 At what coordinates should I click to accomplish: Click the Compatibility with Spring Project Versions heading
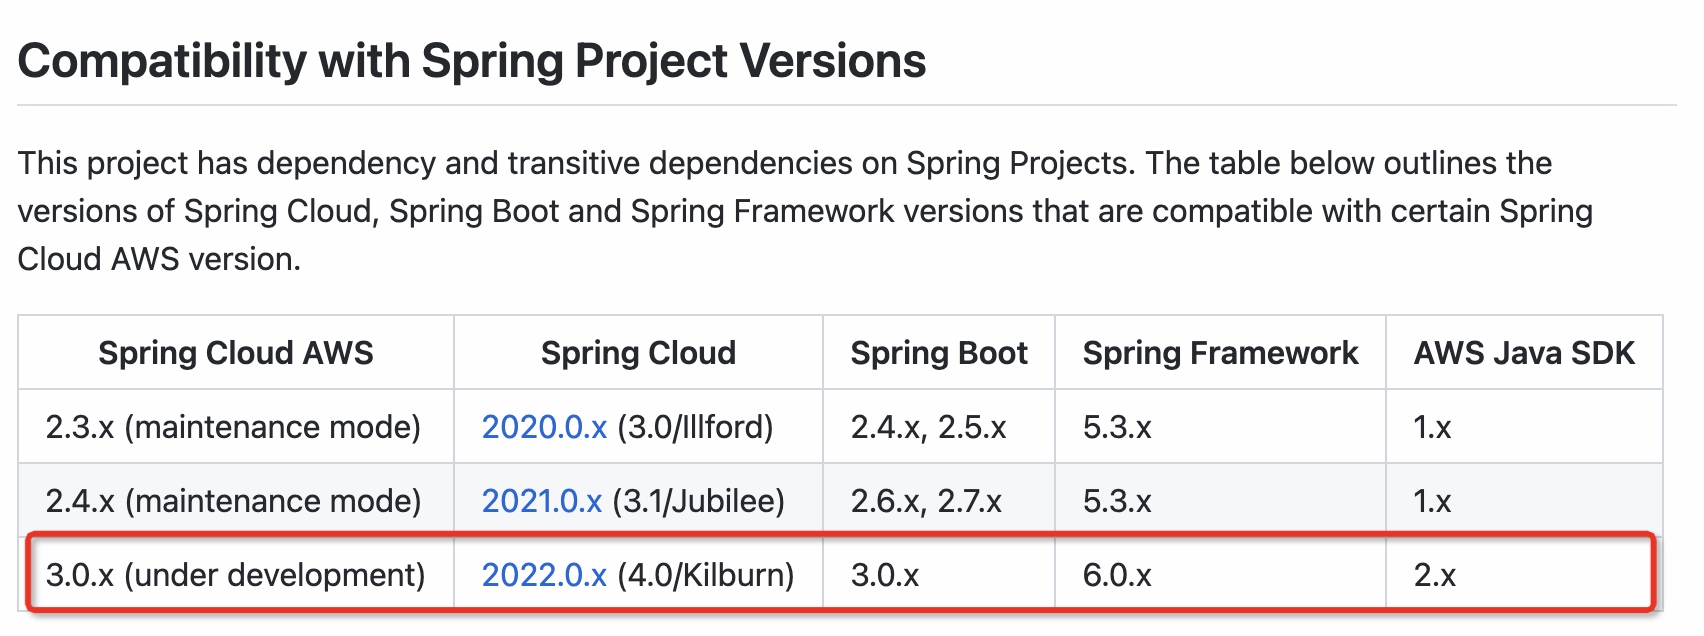[472, 61]
